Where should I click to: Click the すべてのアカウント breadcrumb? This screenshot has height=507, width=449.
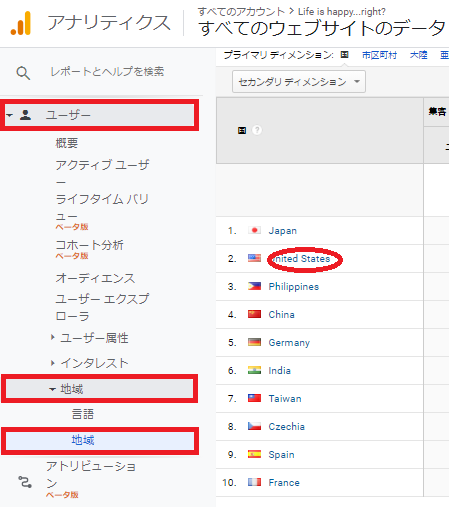[241, 12]
